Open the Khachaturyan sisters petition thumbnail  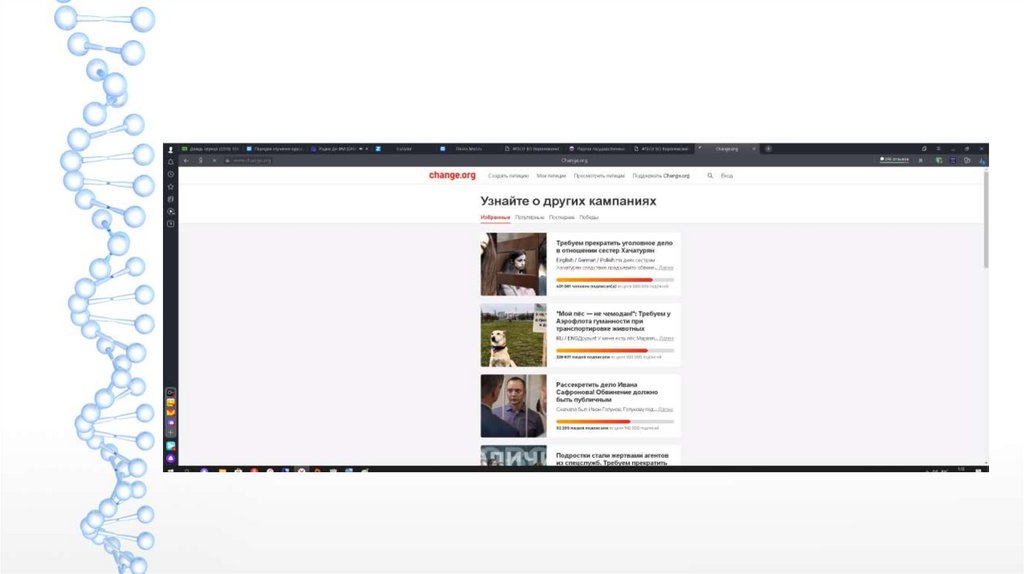513,264
